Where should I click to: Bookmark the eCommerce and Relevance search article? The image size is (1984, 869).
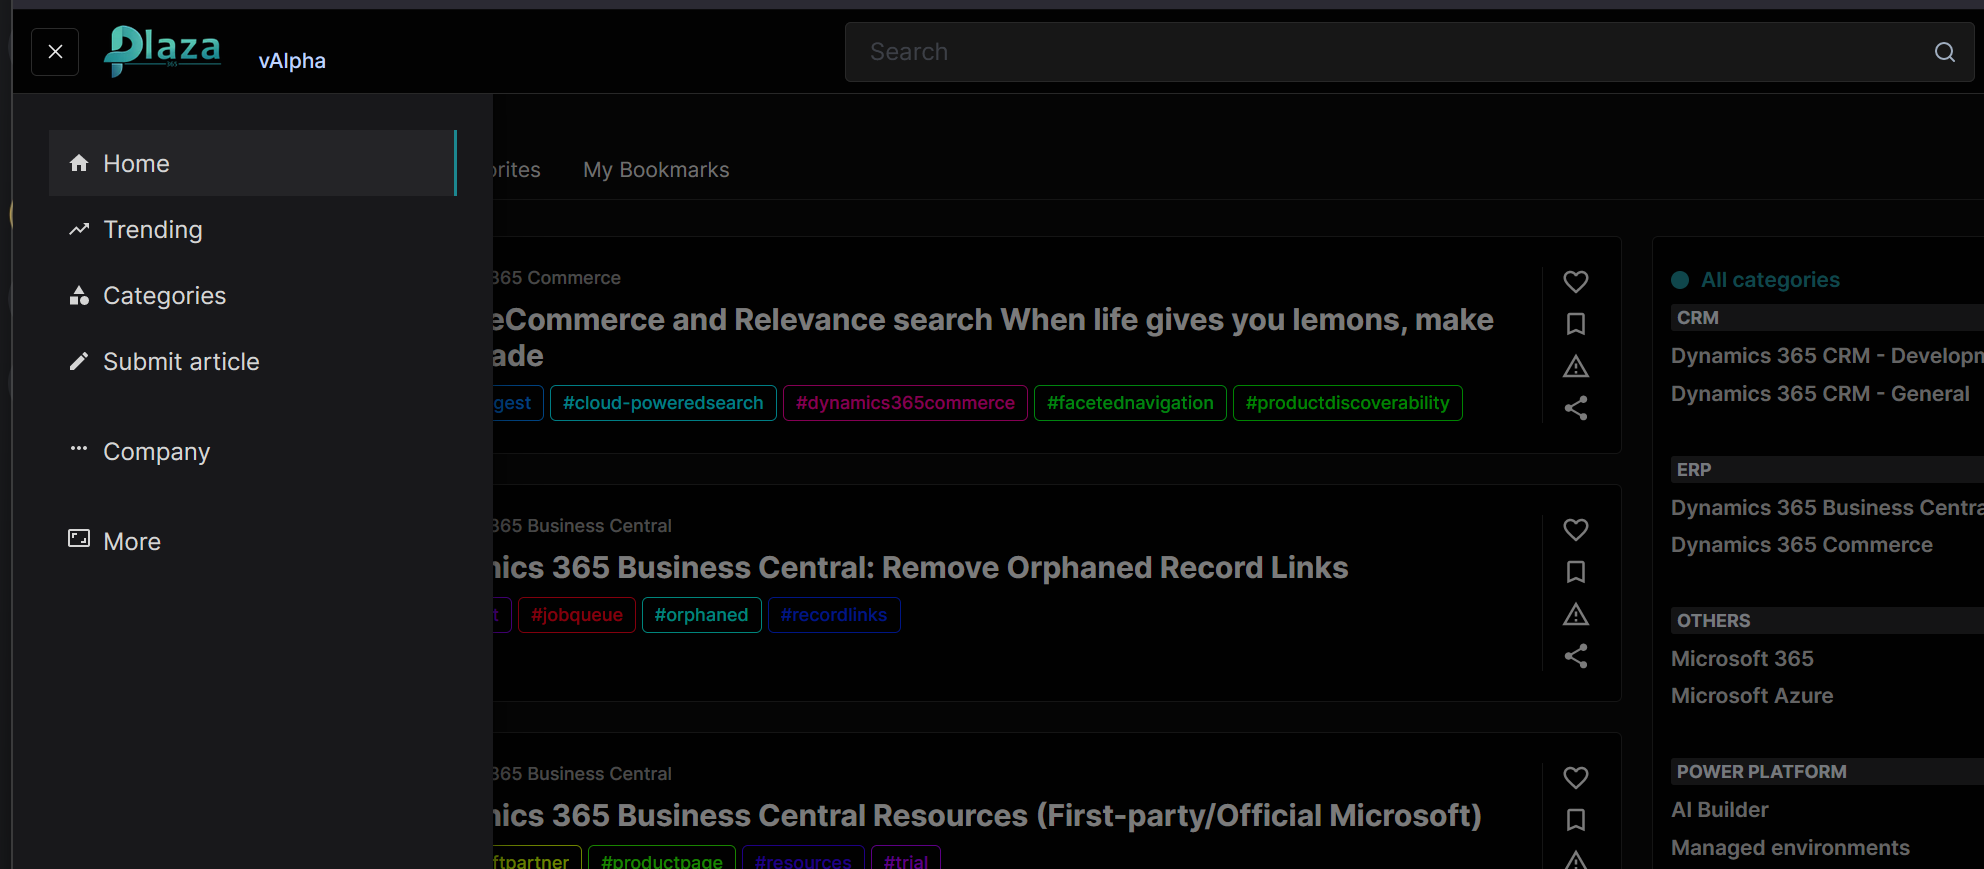[1576, 324]
